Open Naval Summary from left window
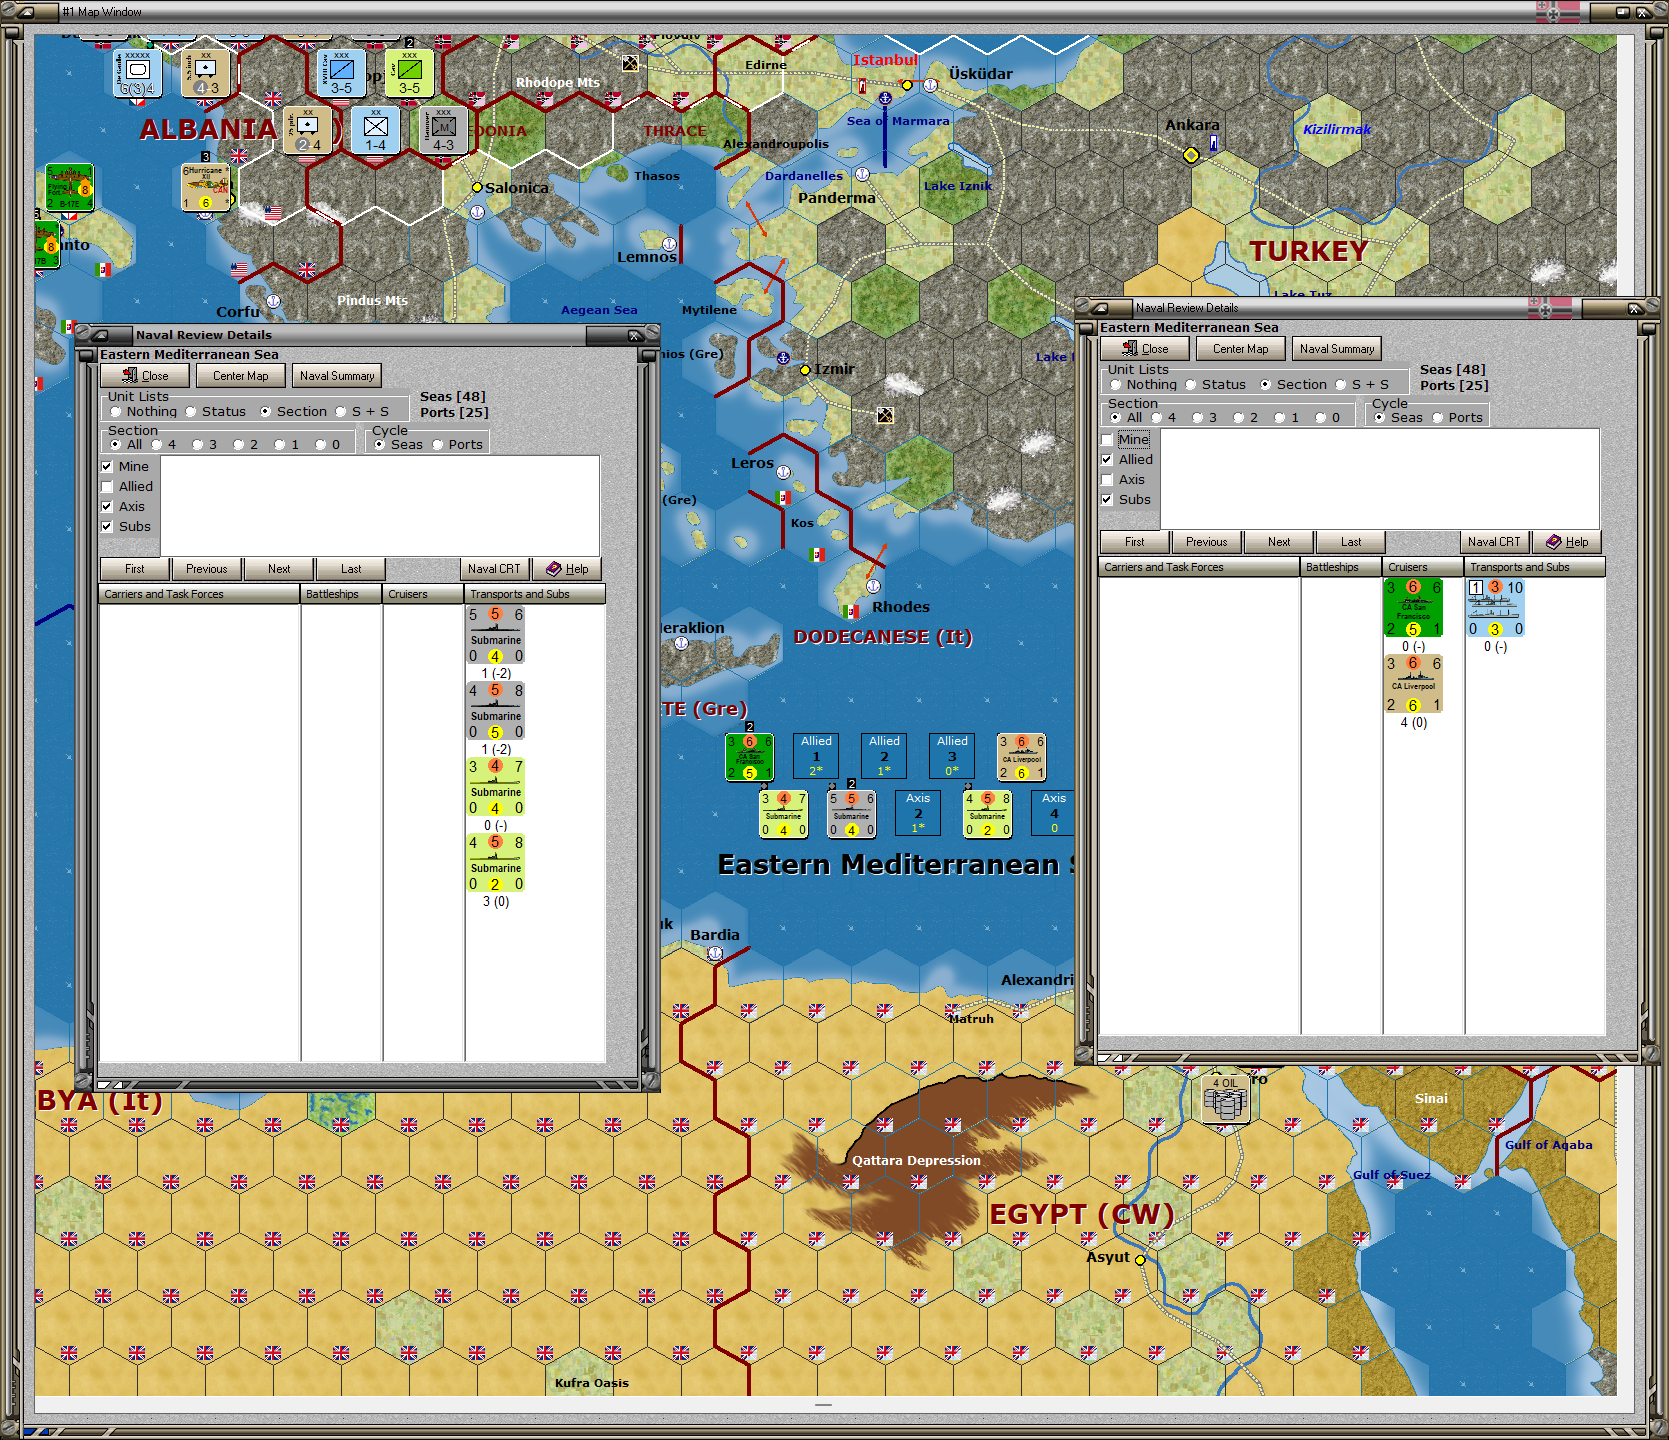The width and height of the screenshot is (1669, 1440). point(337,376)
